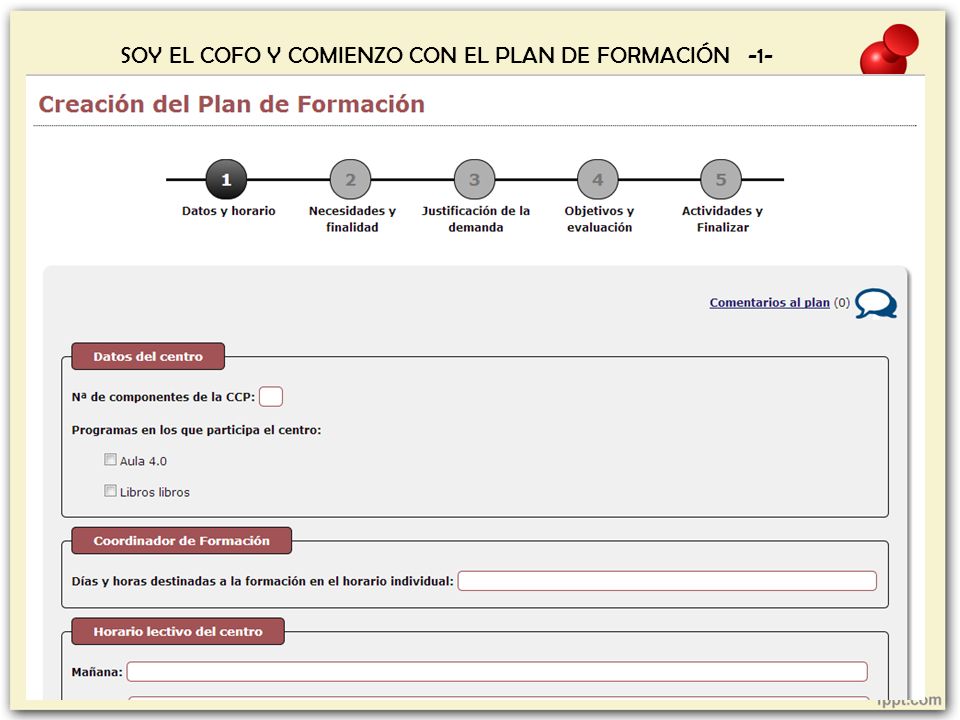Click the Creación del Plan de Formación heading
Viewport: 960px width, 720px height.
point(231,104)
